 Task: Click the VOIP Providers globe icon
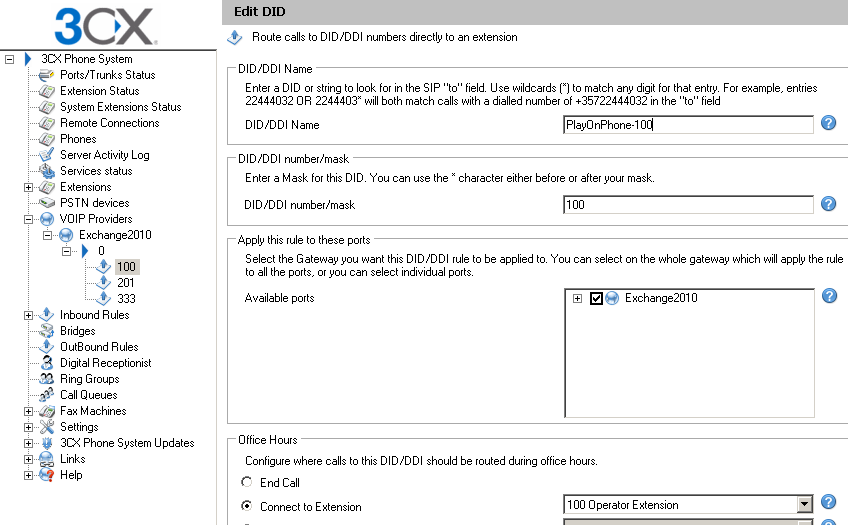47,219
